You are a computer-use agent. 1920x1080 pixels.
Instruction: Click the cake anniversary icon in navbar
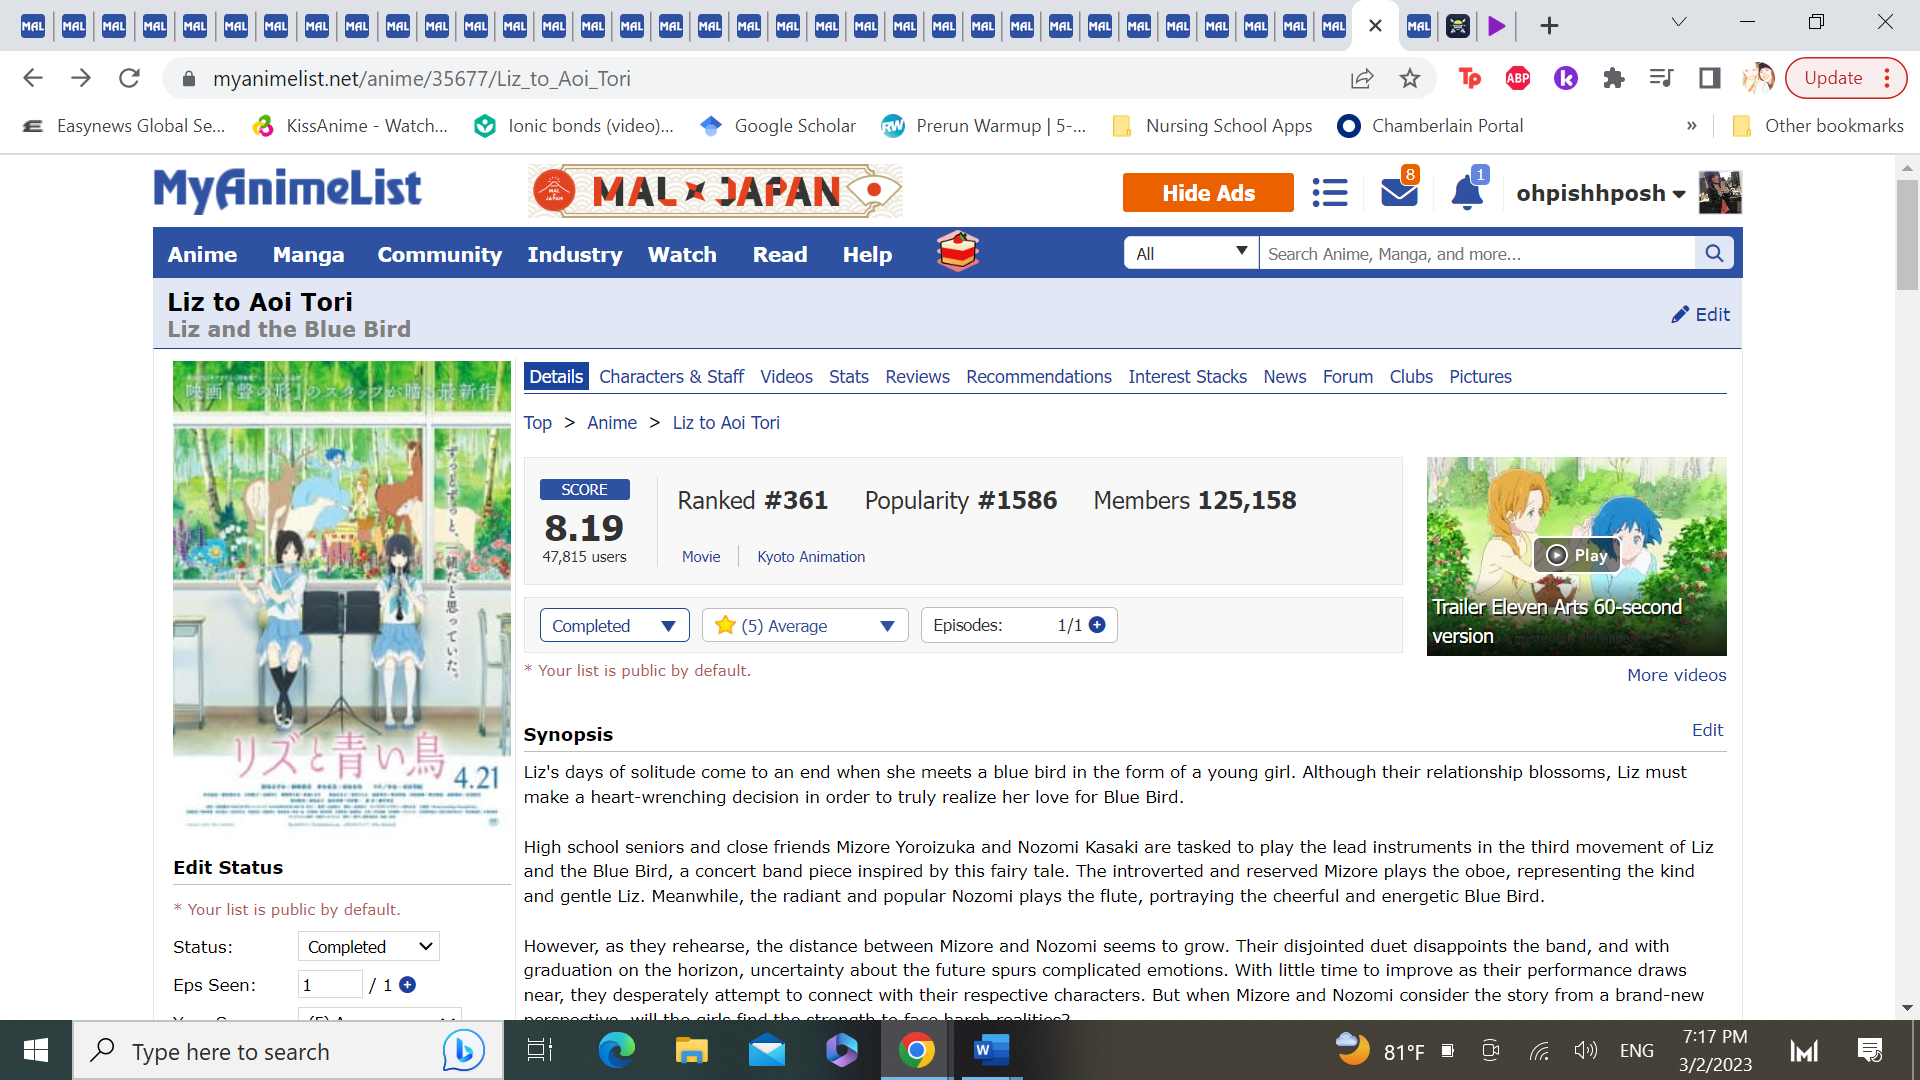pyautogui.click(x=957, y=253)
